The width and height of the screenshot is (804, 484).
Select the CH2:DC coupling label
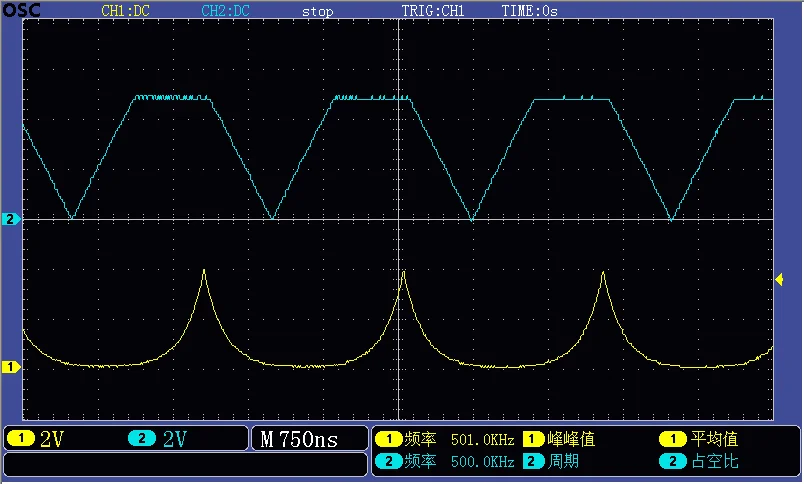click(x=226, y=11)
